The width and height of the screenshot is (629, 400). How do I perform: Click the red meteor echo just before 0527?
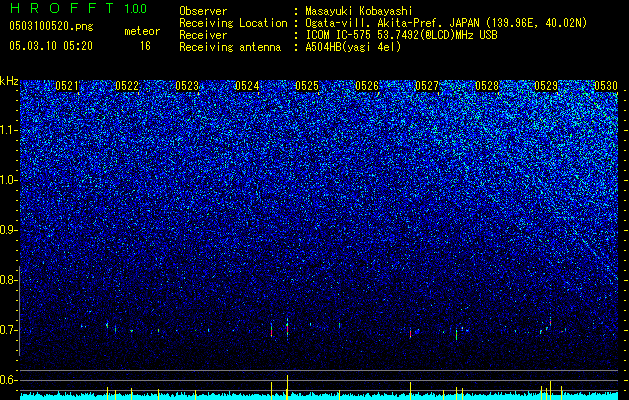click(410, 334)
